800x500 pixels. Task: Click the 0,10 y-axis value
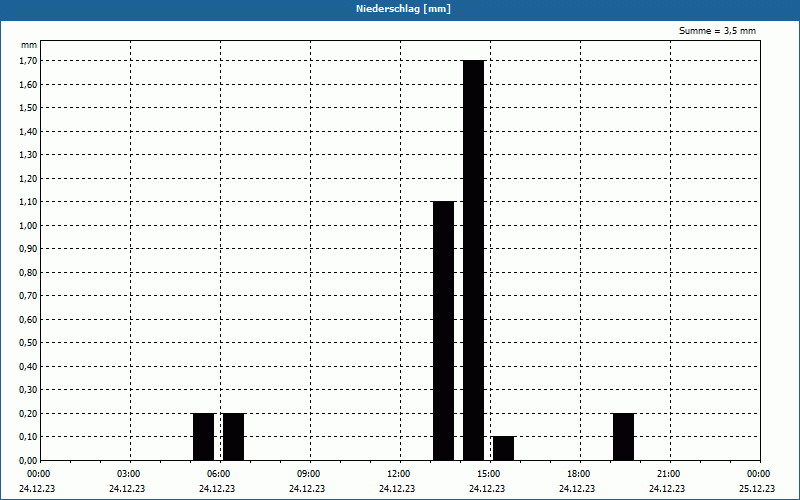click(28, 437)
